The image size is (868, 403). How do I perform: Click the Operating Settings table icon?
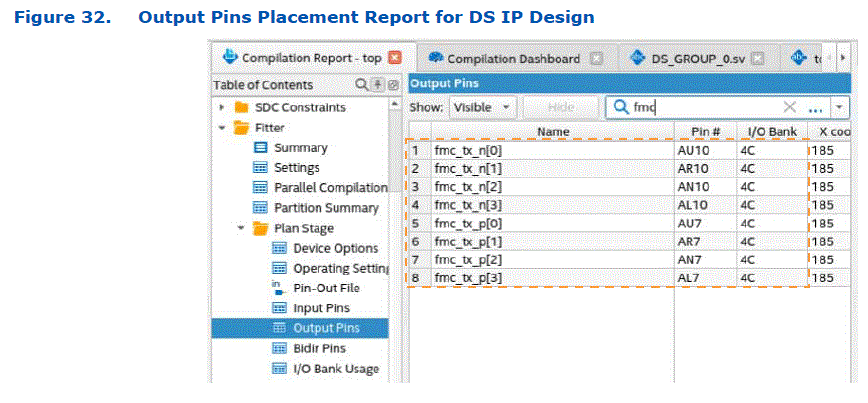point(280,268)
